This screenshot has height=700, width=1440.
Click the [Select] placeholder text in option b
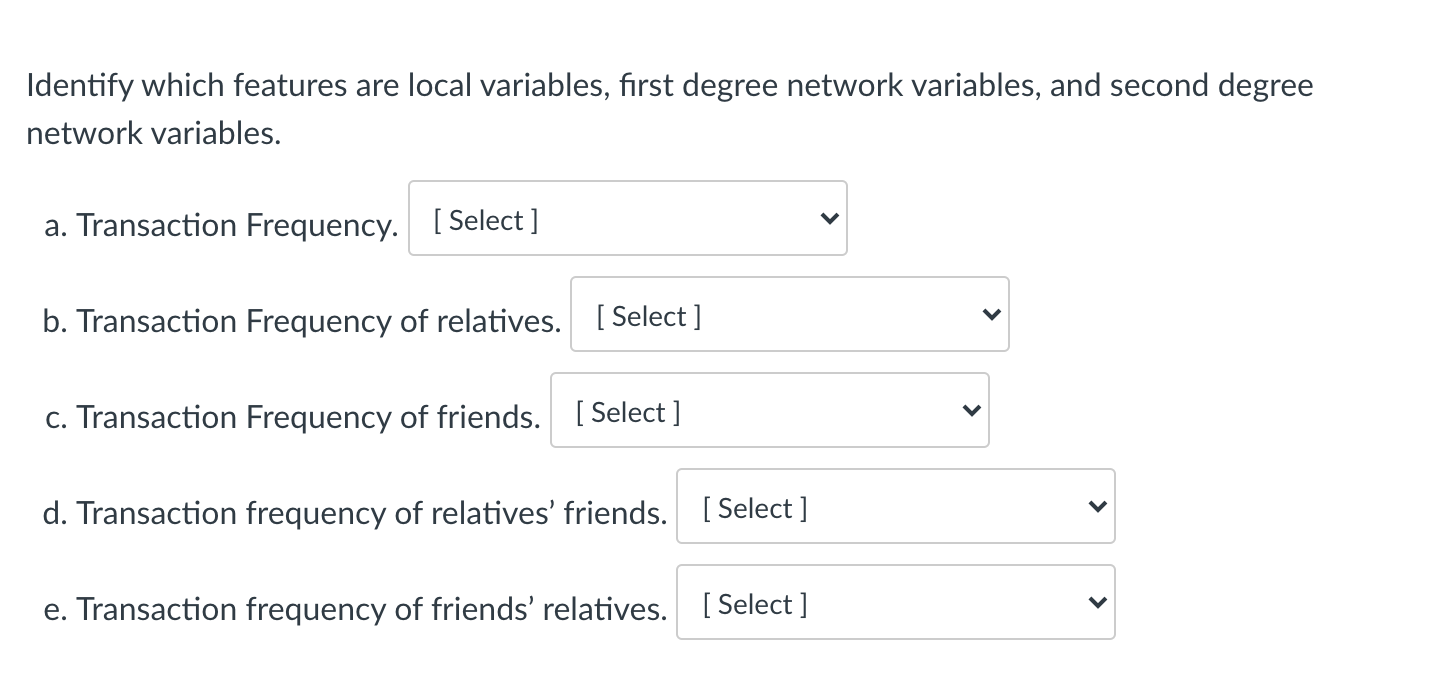point(648,316)
